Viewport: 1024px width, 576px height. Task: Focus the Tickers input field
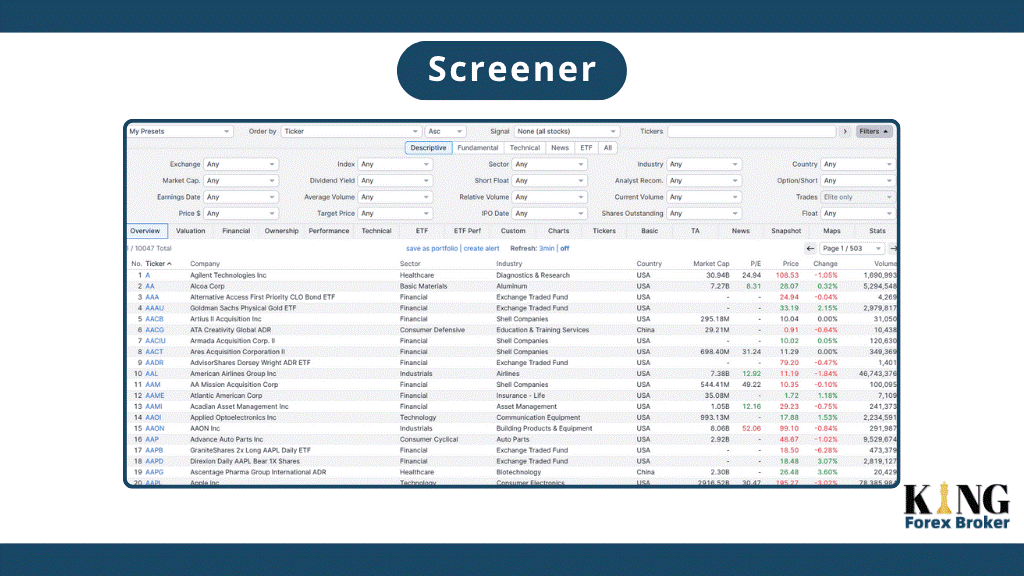752,131
